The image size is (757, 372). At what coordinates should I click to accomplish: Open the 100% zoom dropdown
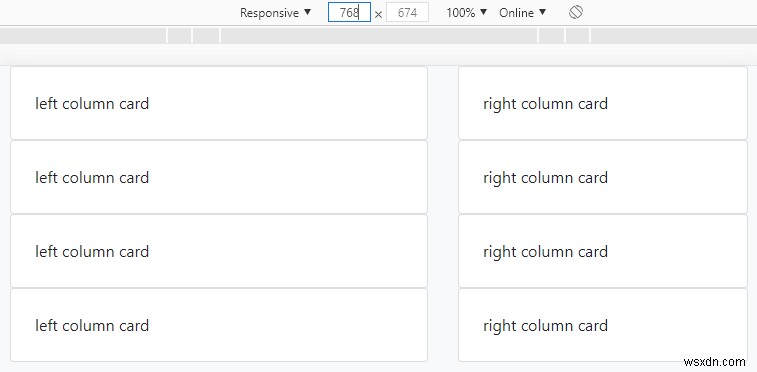tap(466, 13)
